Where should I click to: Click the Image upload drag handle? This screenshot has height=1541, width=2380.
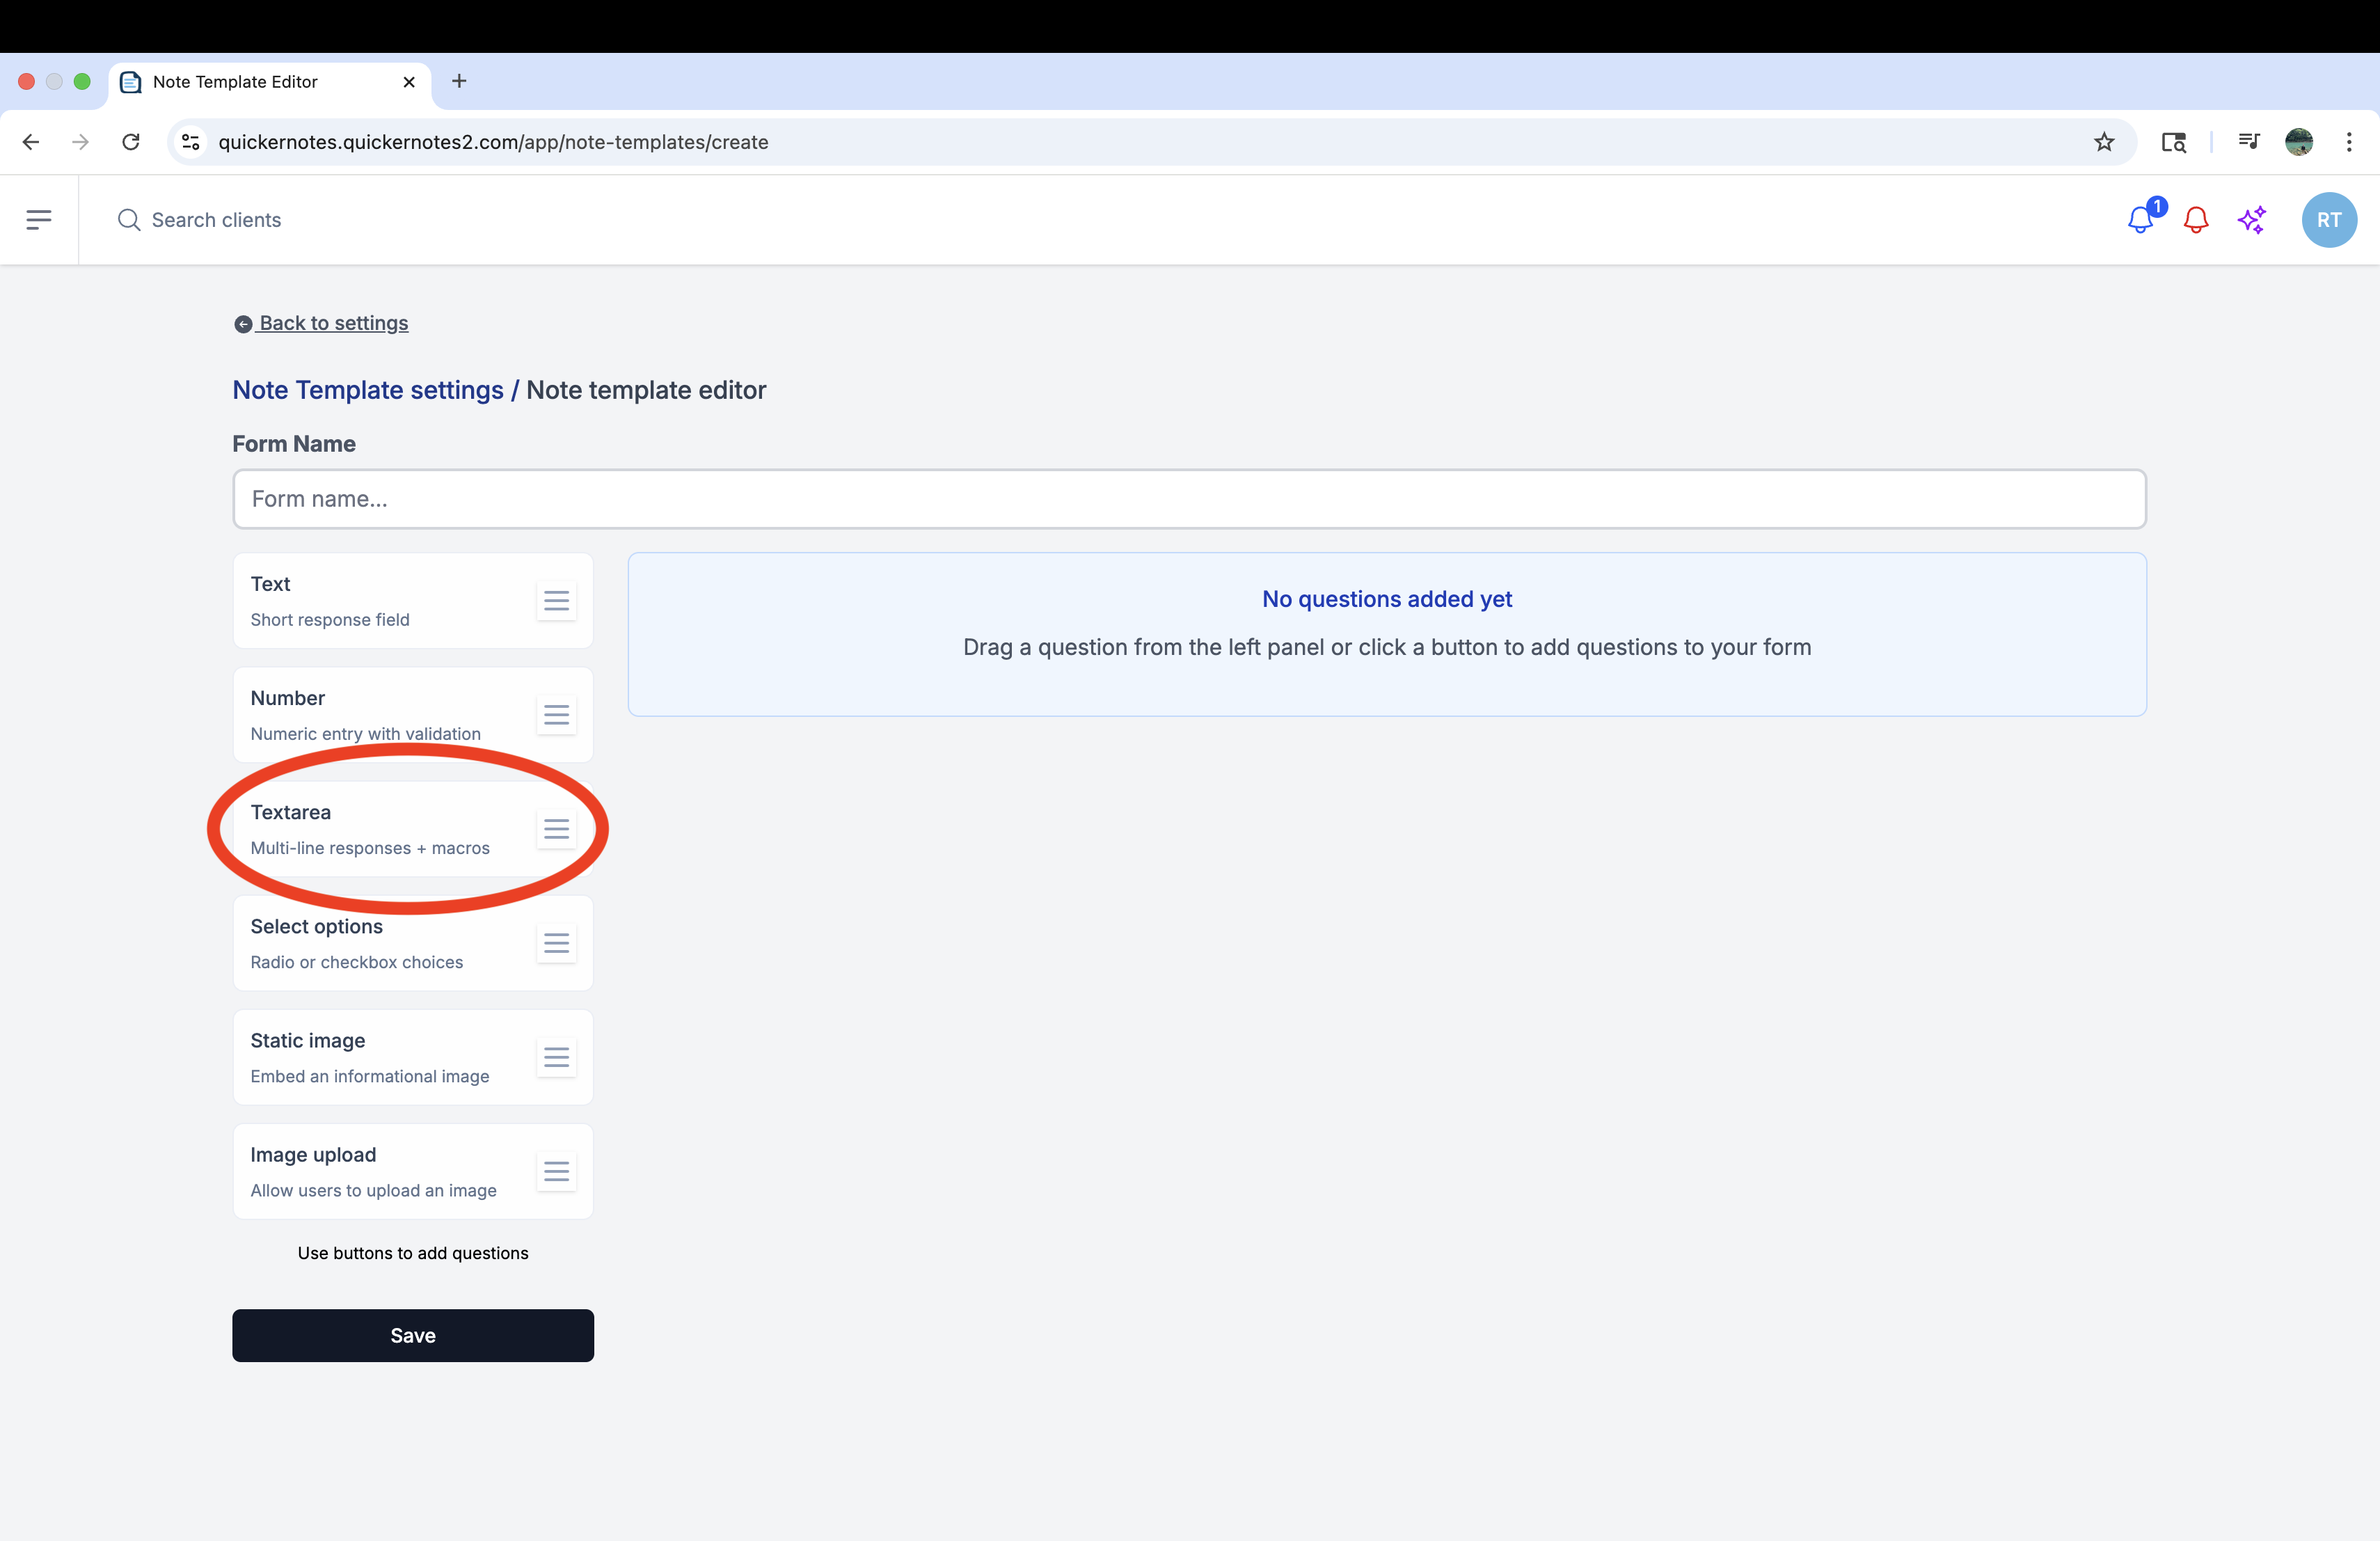[x=556, y=1171]
